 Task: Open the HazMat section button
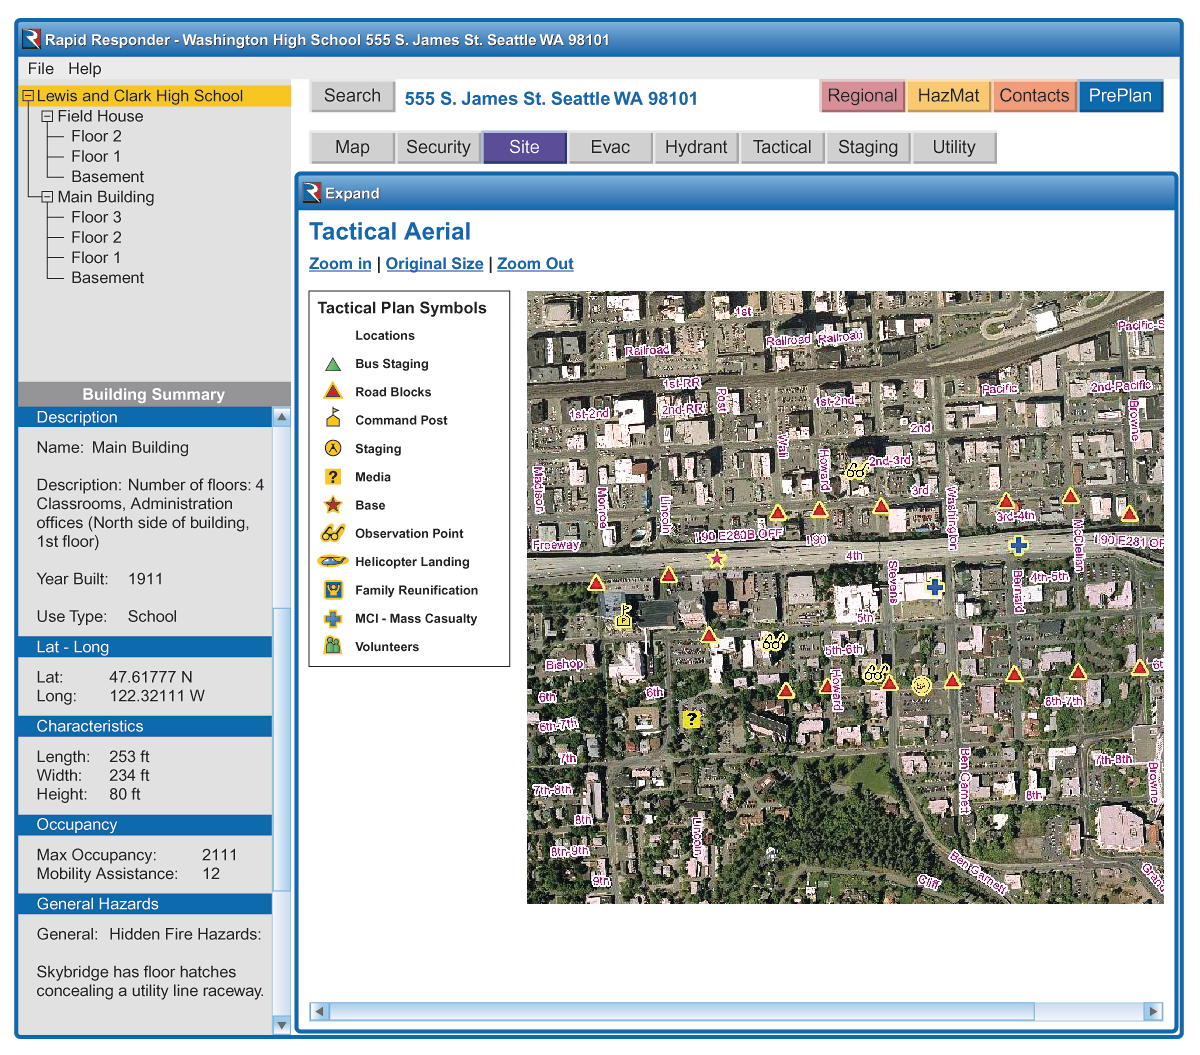(x=948, y=96)
